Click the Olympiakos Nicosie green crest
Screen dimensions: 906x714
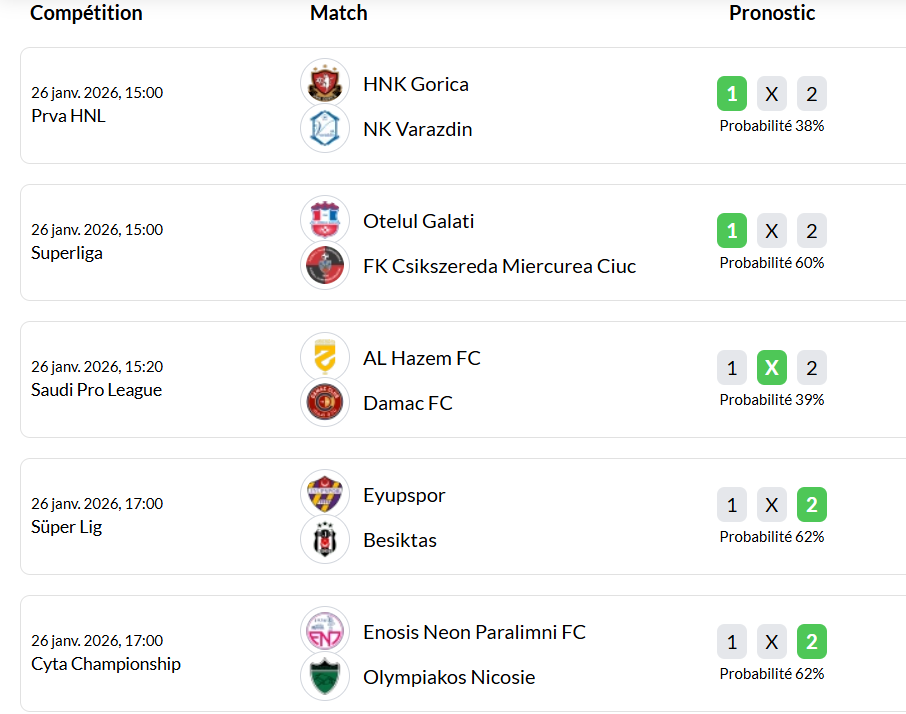(x=325, y=677)
